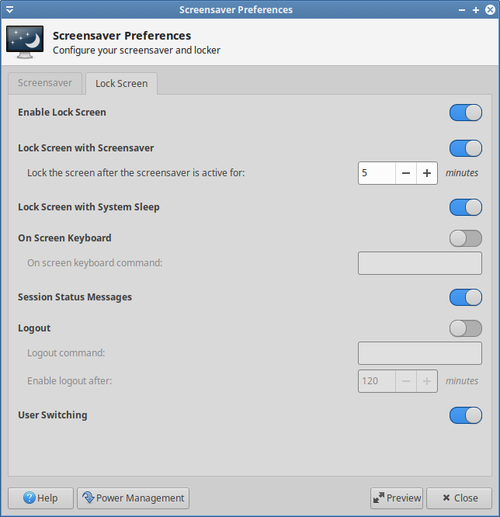The height and width of the screenshot is (517, 500).
Task: Maximize the window using the plus icon
Action: 476,10
